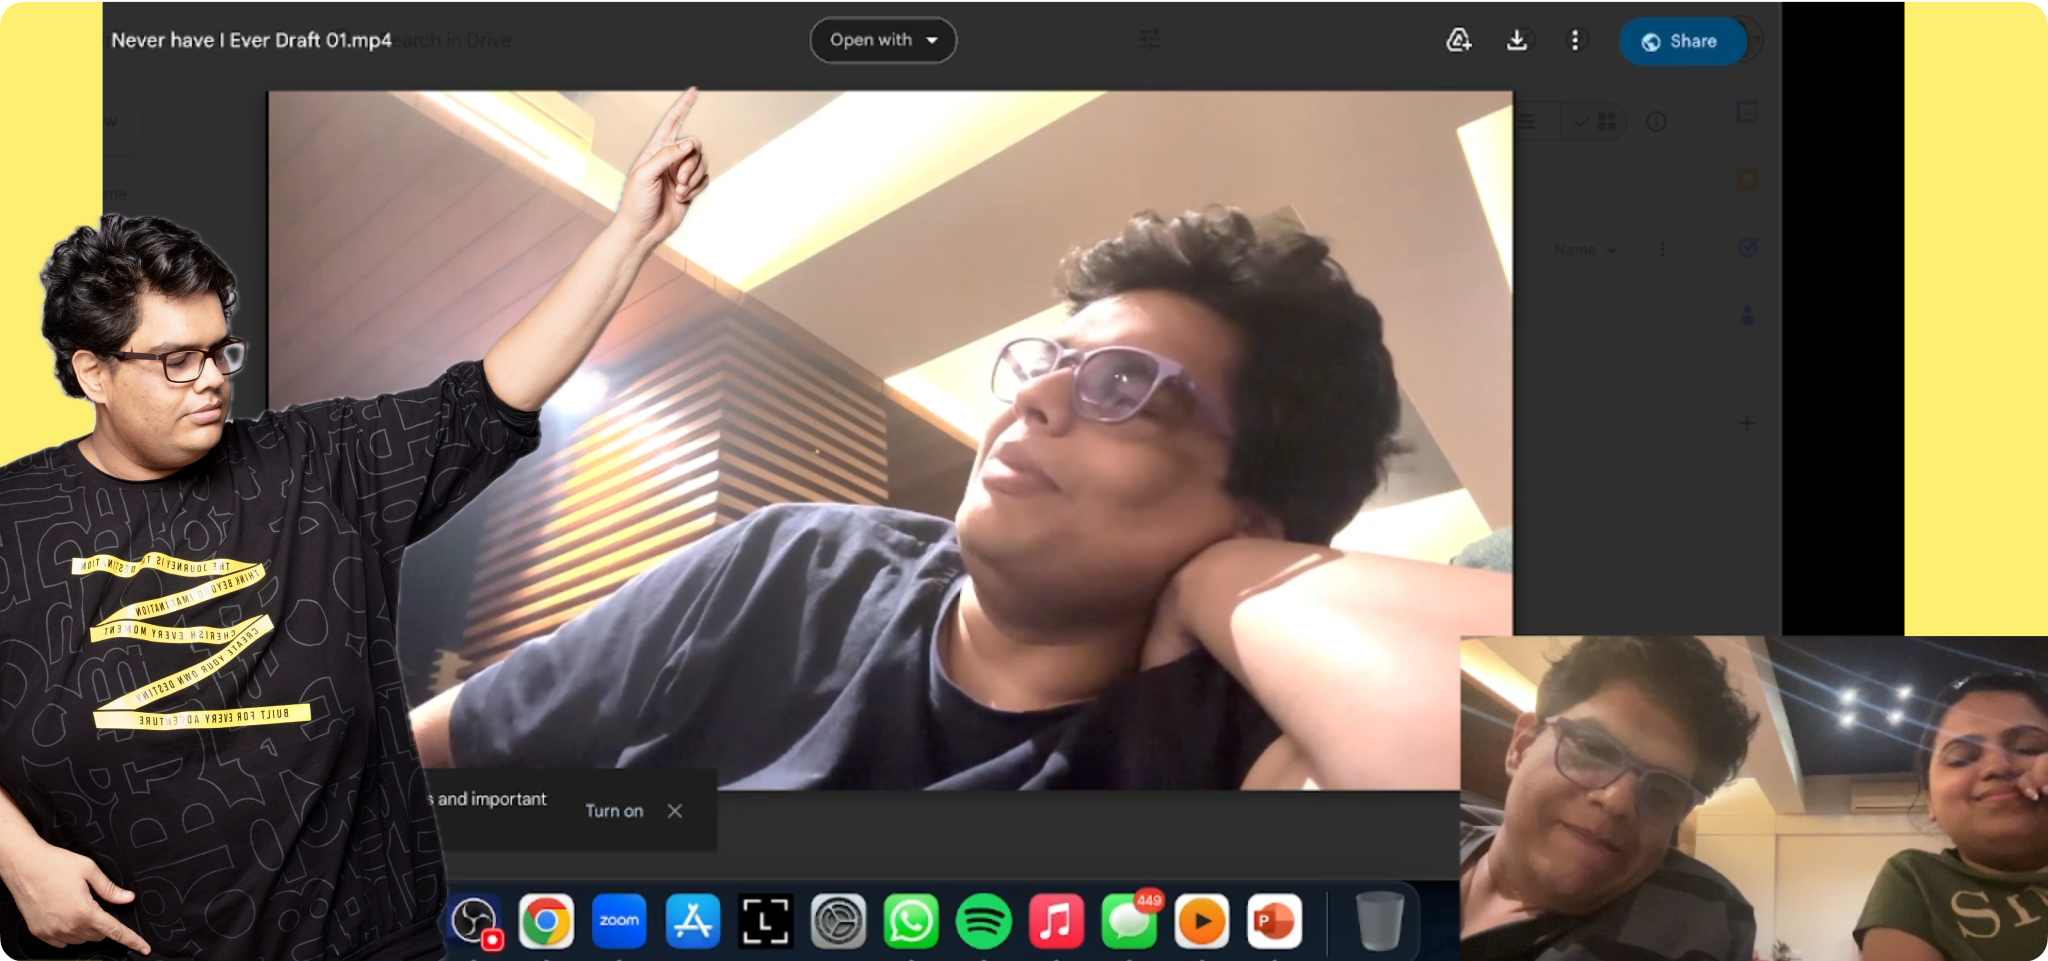Viewport: 2048px width, 961px height.
Task: Click the three-dot sort options icon beside Name
Action: click(x=1662, y=249)
